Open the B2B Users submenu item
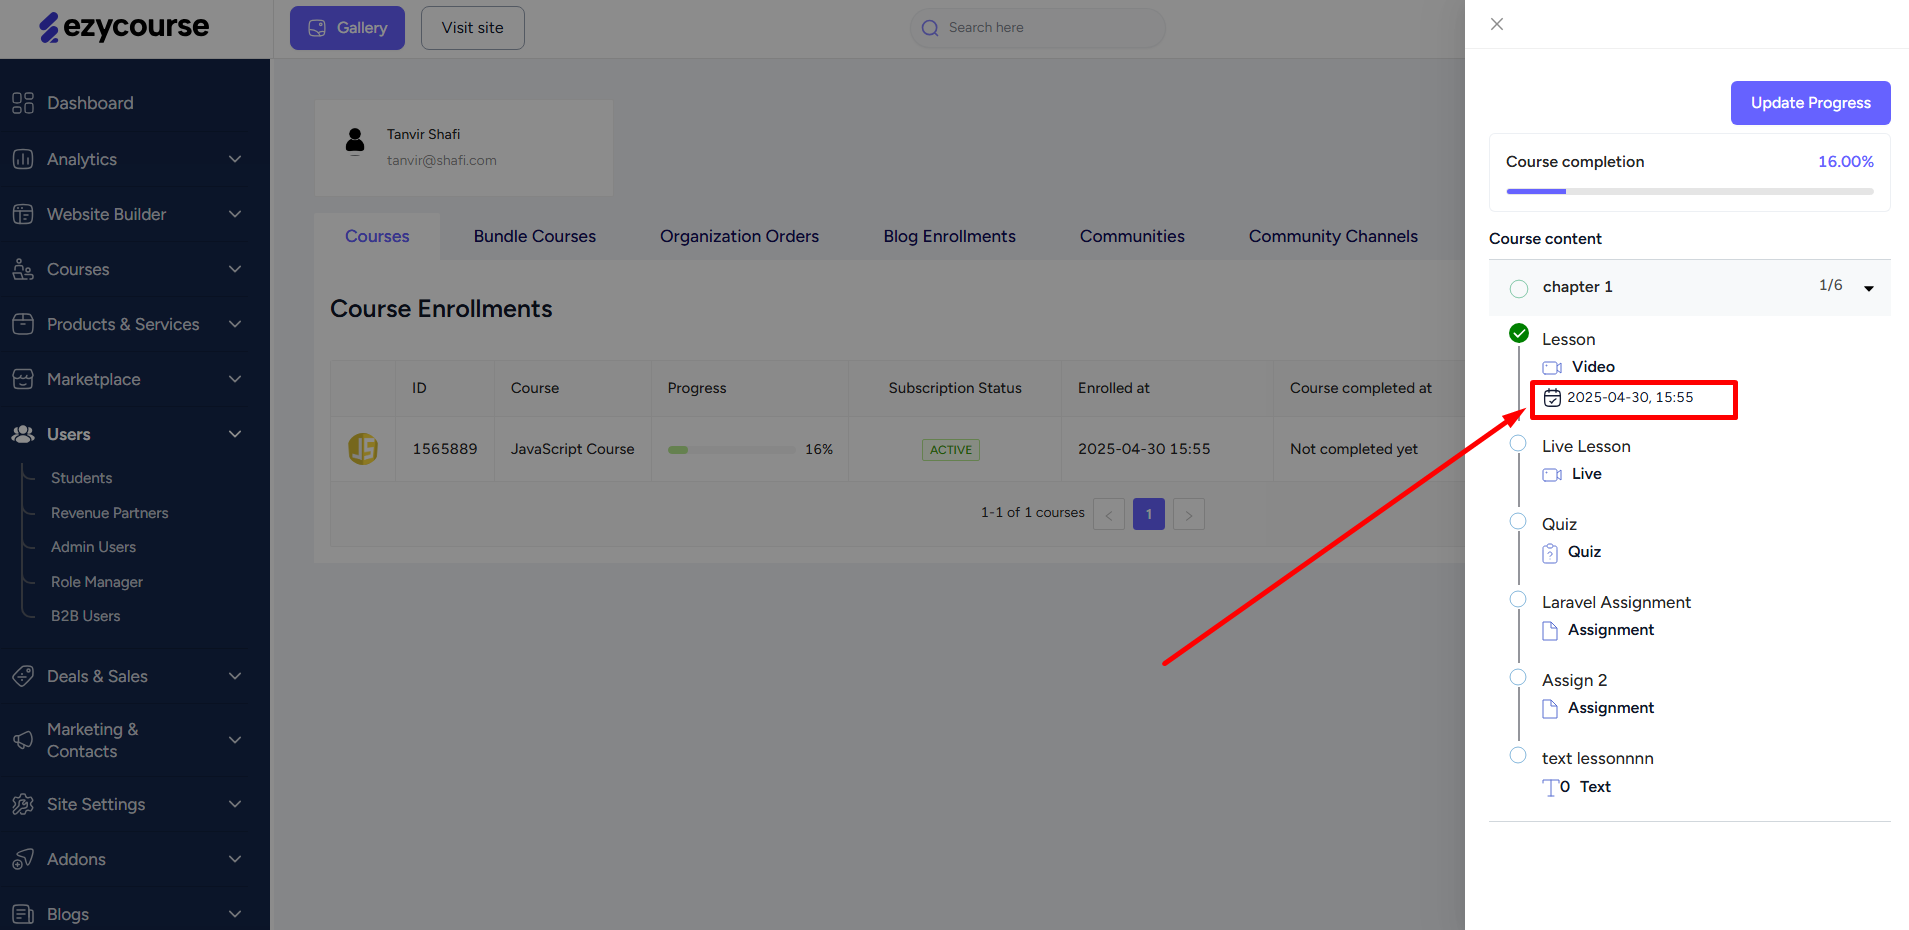1909x930 pixels. (86, 616)
